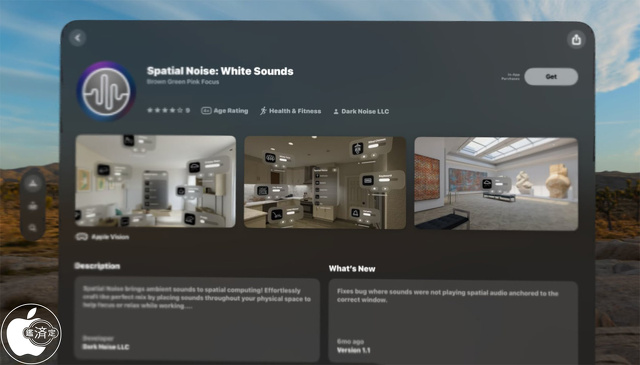Open the art gallery screenshot

[496, 184]
